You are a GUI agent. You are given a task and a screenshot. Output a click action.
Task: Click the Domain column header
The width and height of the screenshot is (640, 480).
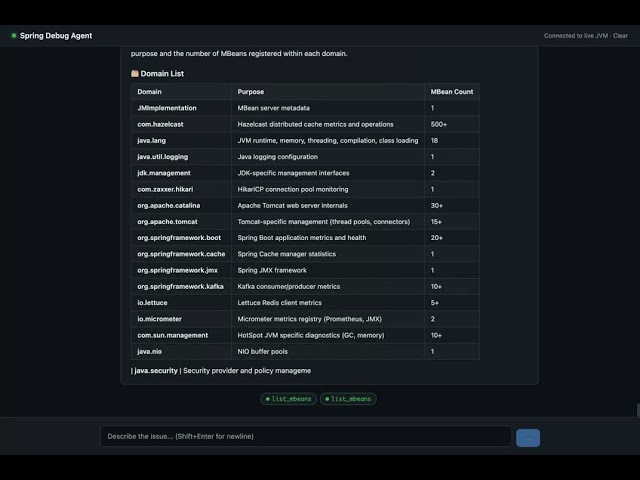click(182, 92)
